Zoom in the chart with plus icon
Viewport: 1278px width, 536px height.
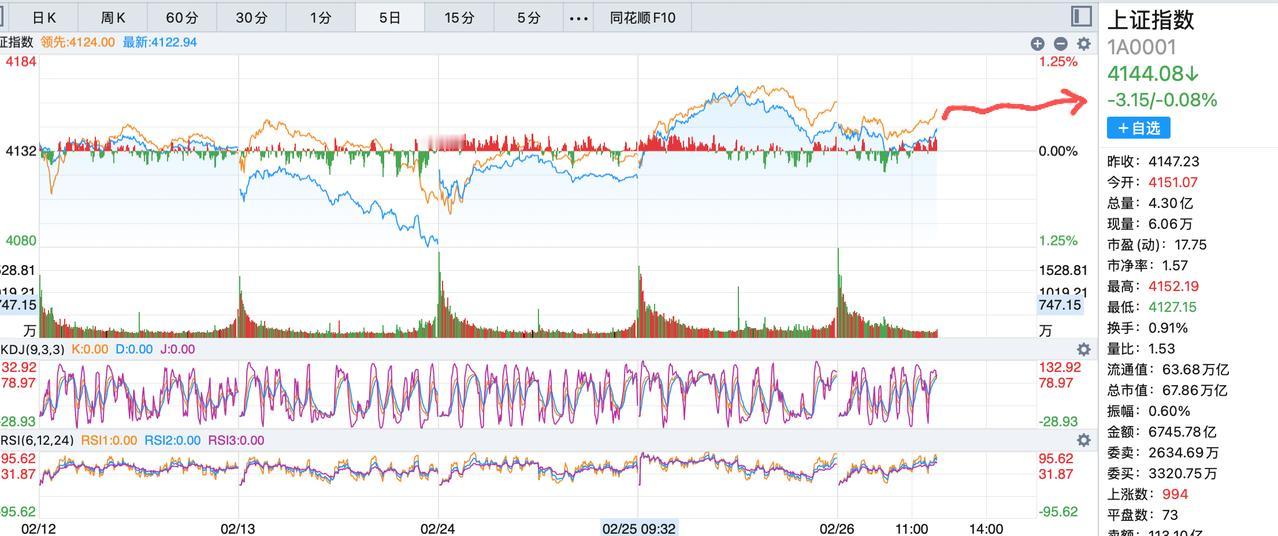click(x=1038, y=44)
